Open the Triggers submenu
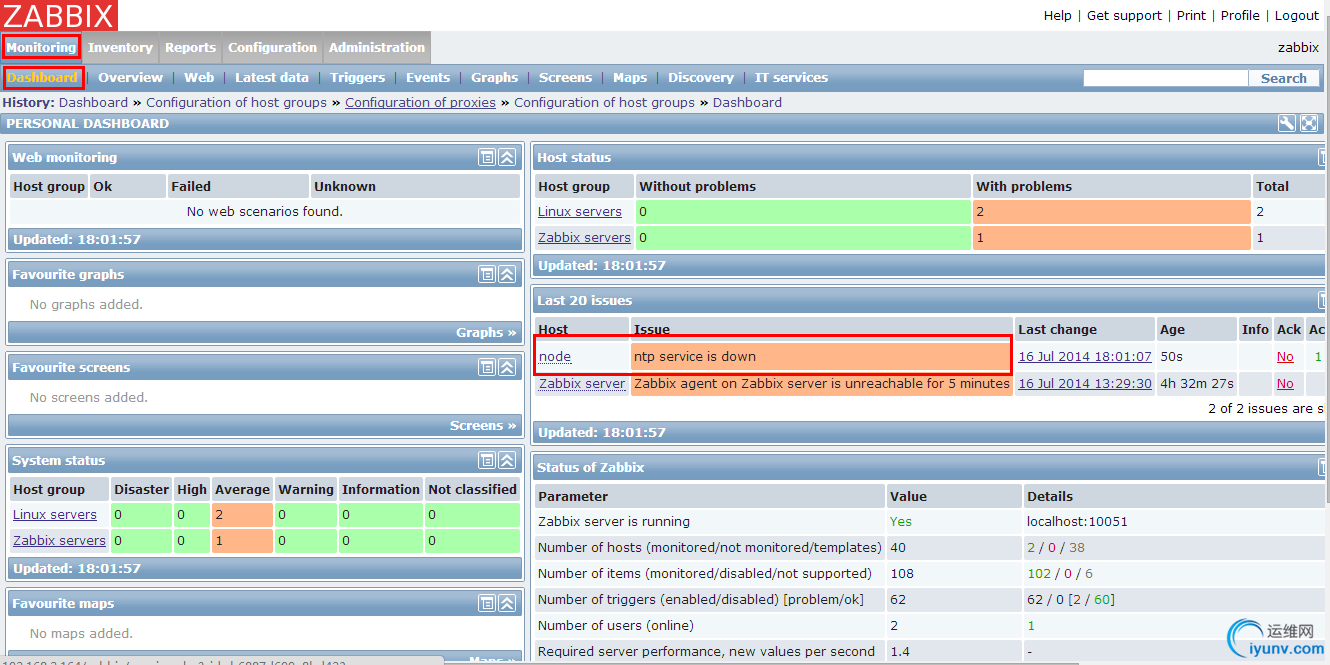This screenshot has width=1330, height=665. pos(357,77)
